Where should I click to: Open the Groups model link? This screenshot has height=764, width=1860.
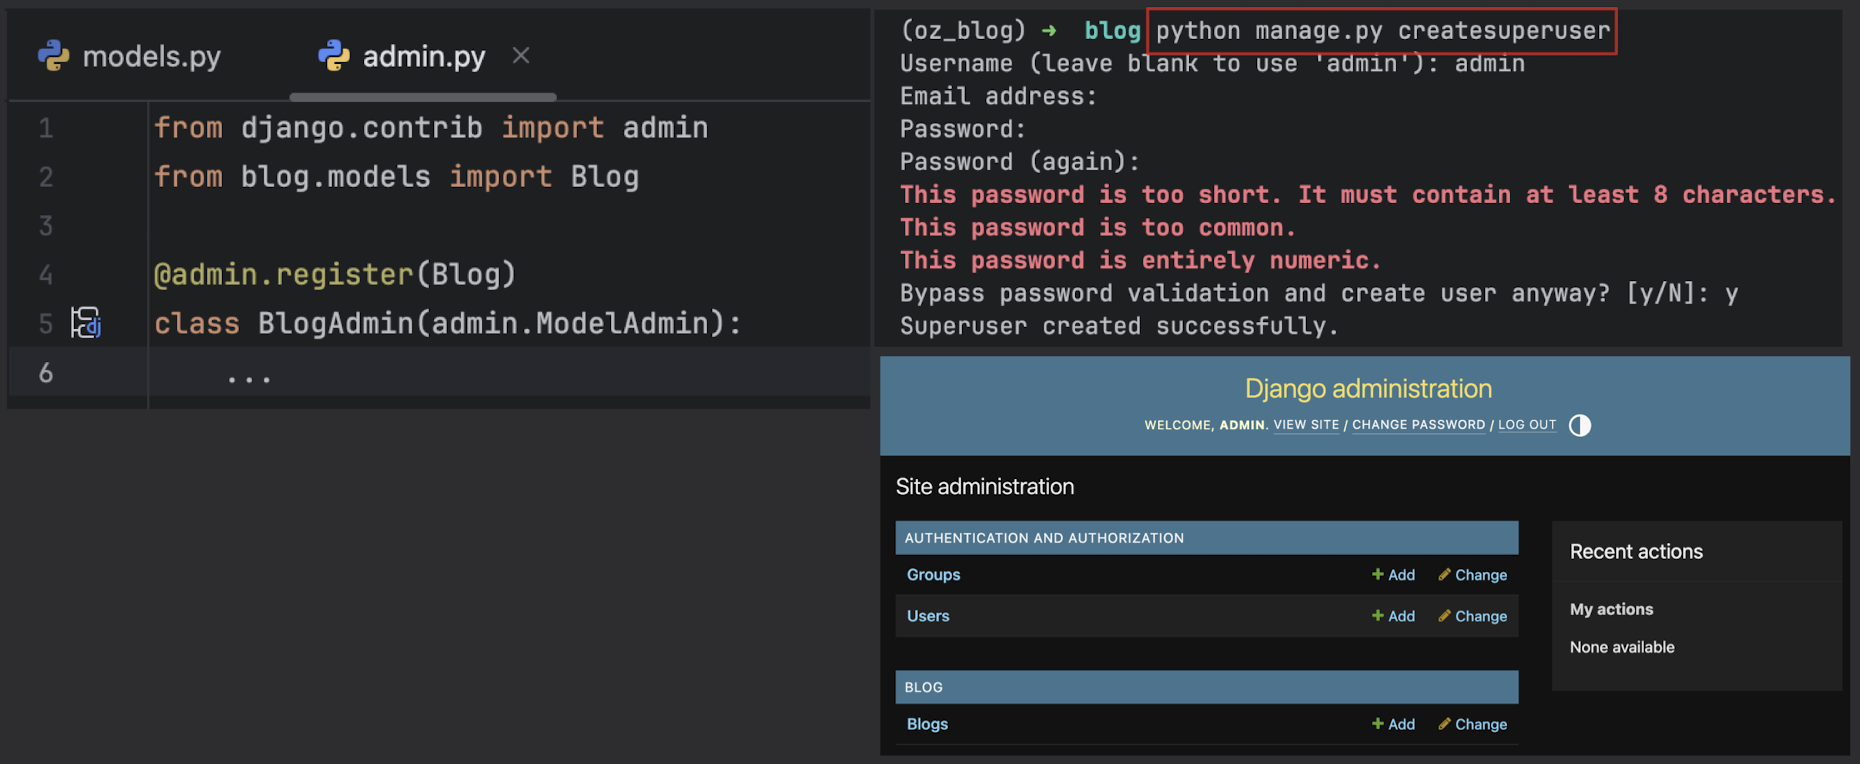click(x=933, y=575)
